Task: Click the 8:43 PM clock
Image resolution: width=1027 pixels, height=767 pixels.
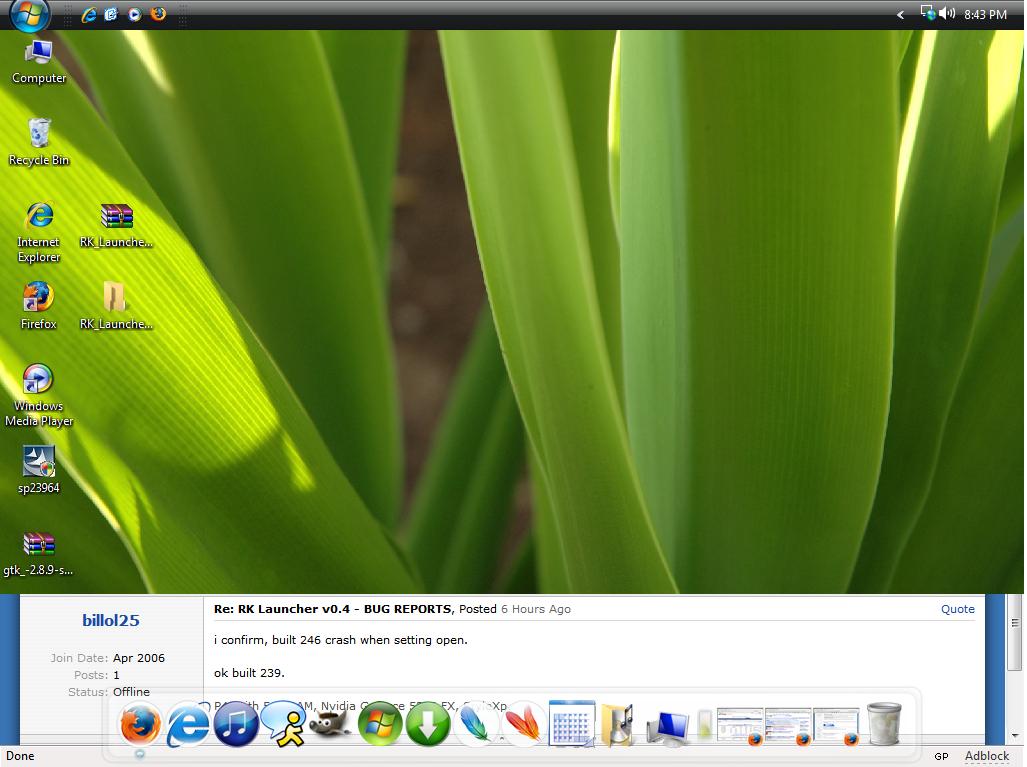Action: pos(985,14)
